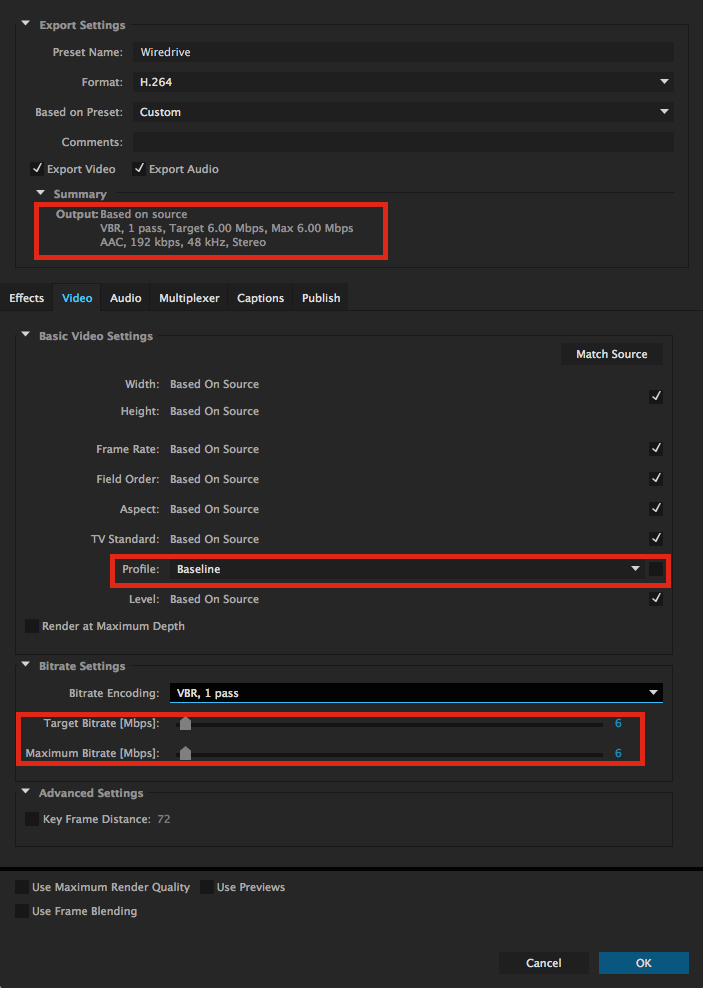The image size is (703, 988).
Task: Collapse the Bitrate Settings section
Action: click(24, 665)
